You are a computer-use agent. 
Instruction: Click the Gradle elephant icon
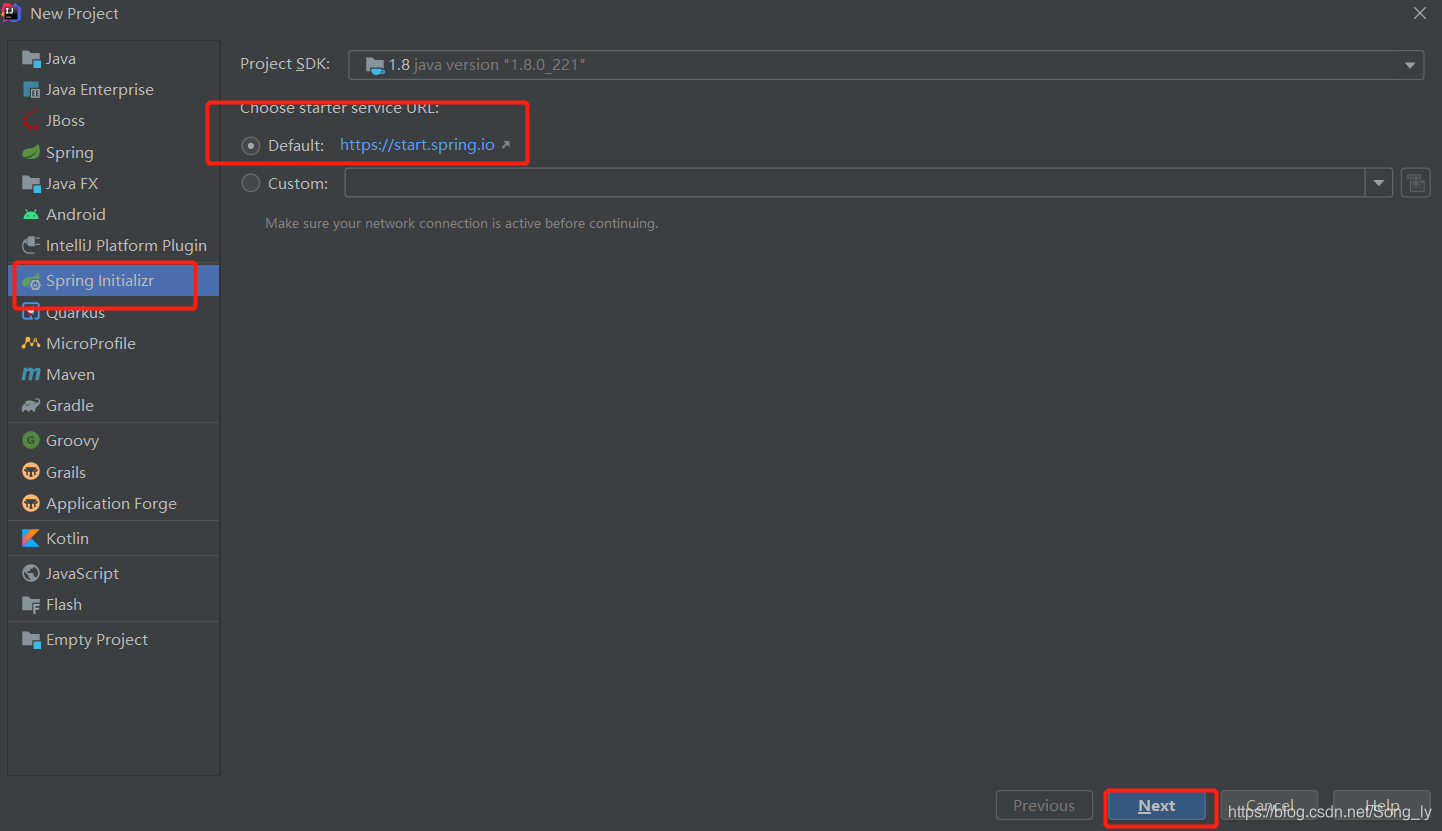tap(30, 405)
